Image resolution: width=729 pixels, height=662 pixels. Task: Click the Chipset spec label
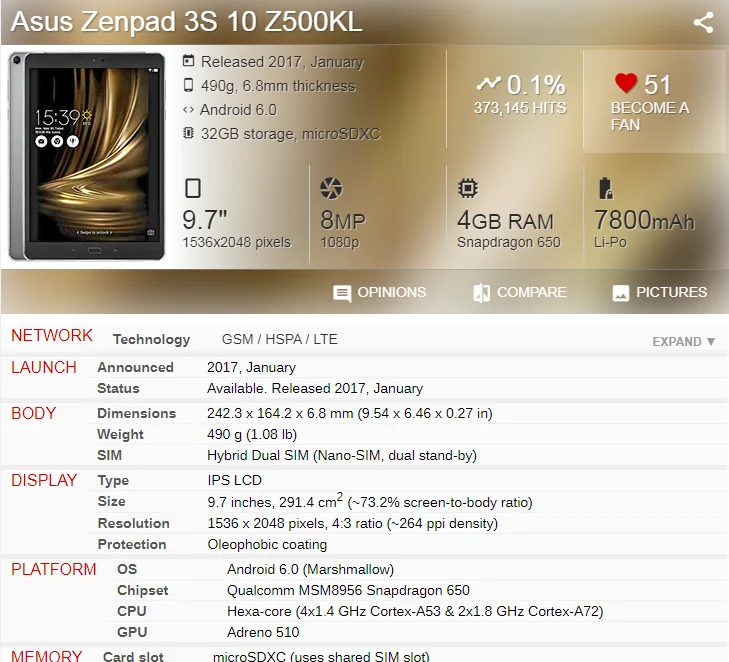click(143, 590)
